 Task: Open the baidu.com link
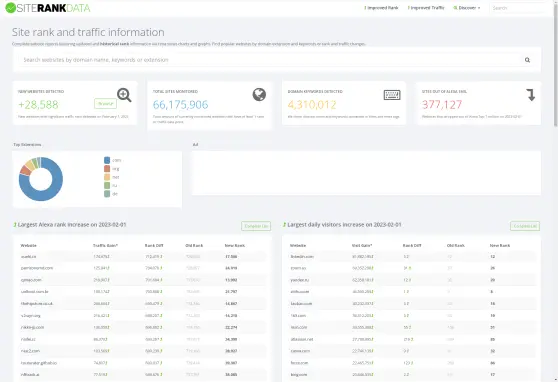301,304
